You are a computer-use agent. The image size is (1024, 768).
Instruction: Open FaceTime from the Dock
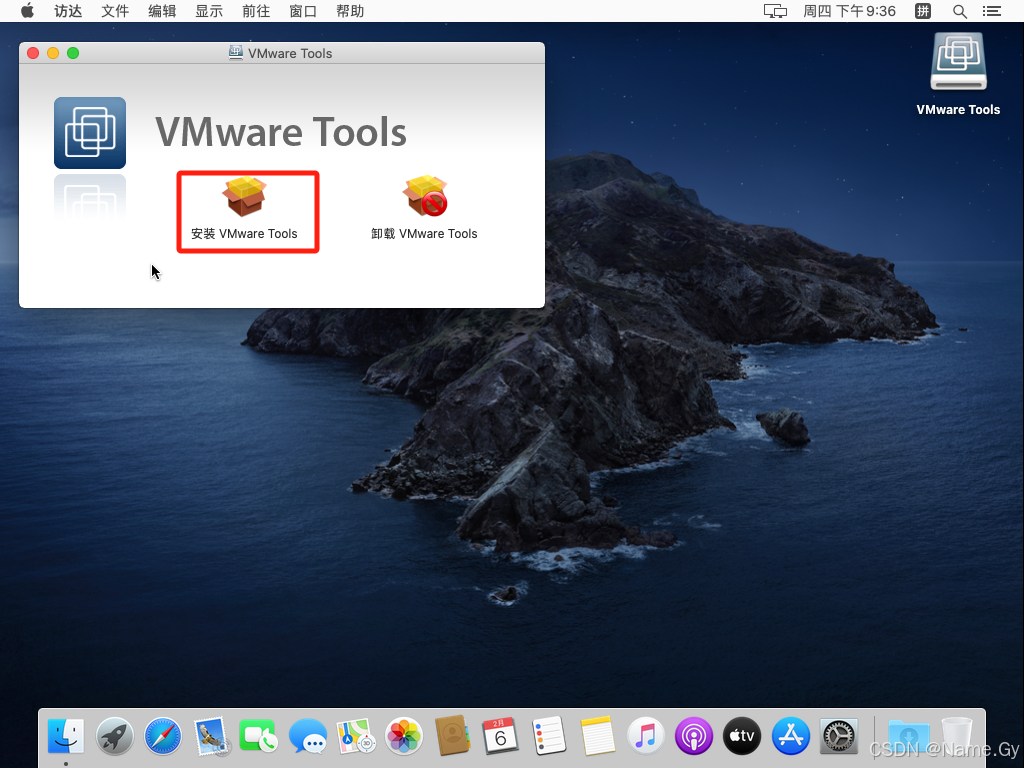259,736
